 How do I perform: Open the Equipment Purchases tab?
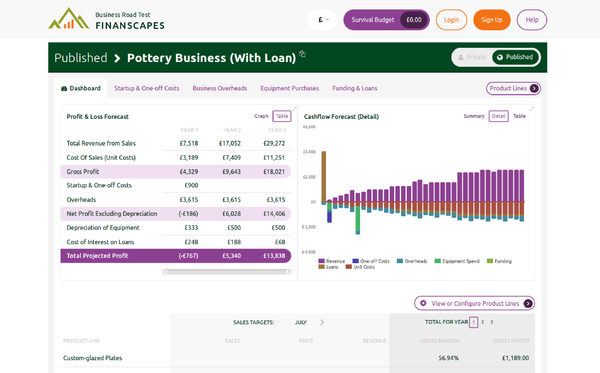290,88
